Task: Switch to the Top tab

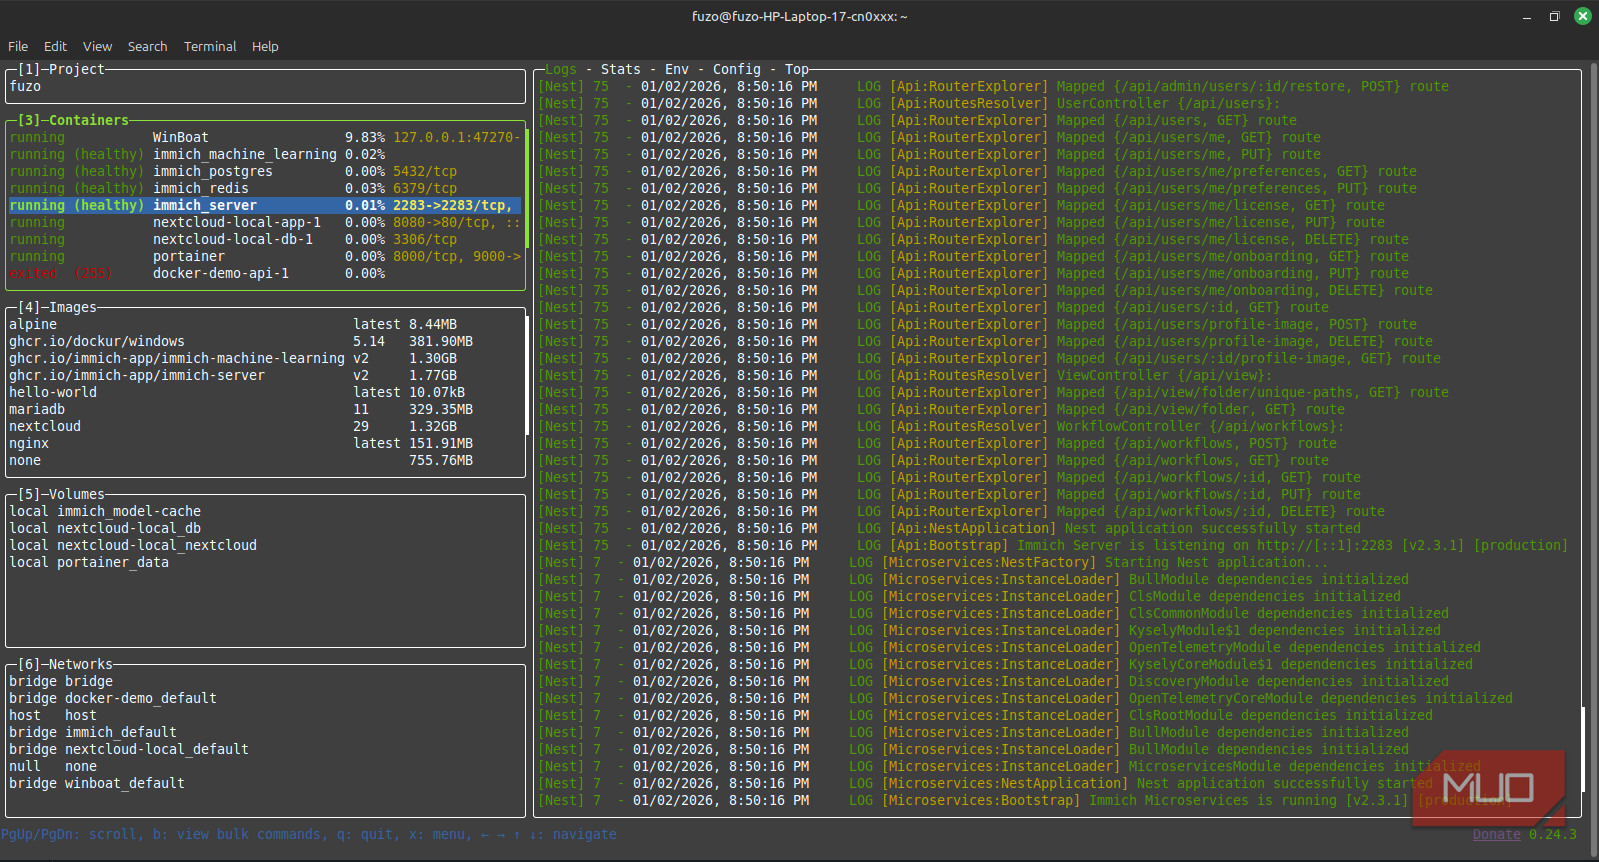Action: point(797,69)
